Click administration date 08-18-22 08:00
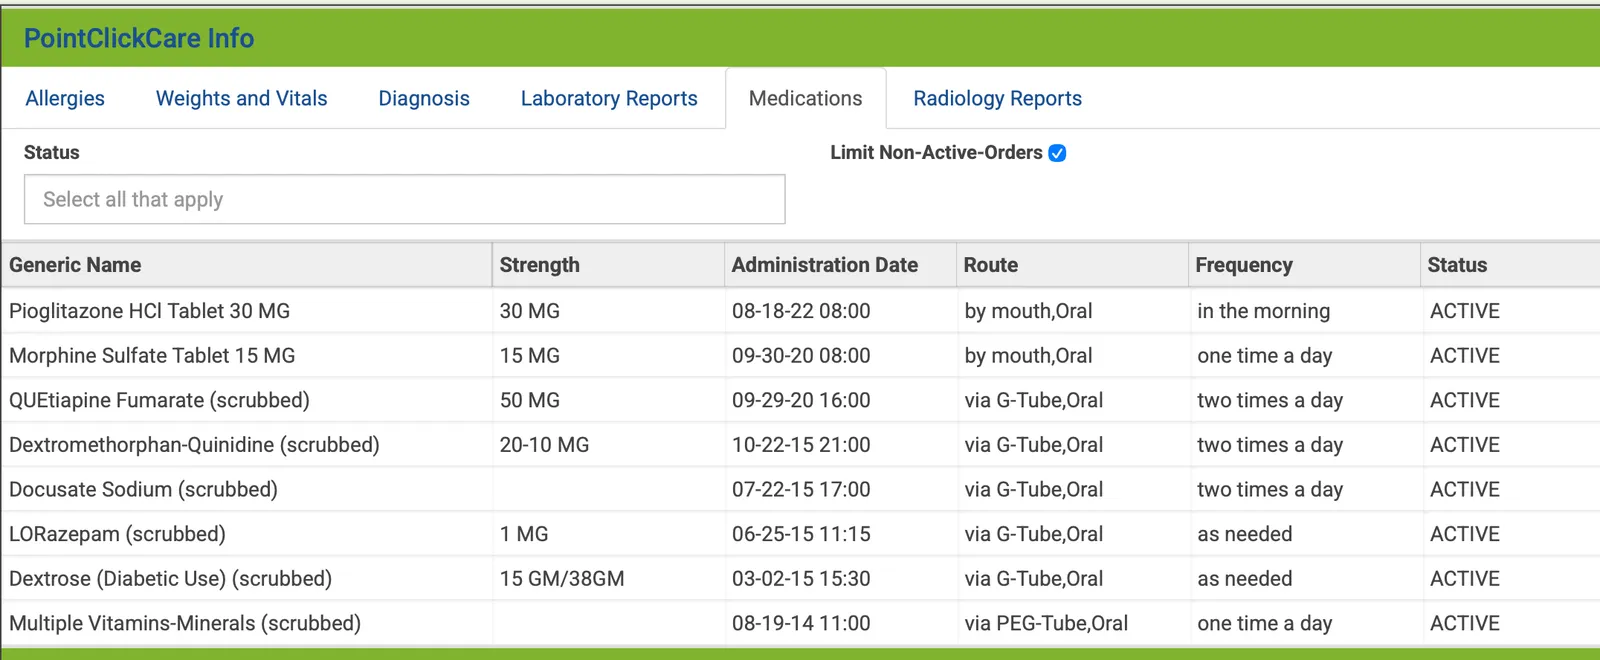Screen dimensions: 1600x660 tap(801, 311)
